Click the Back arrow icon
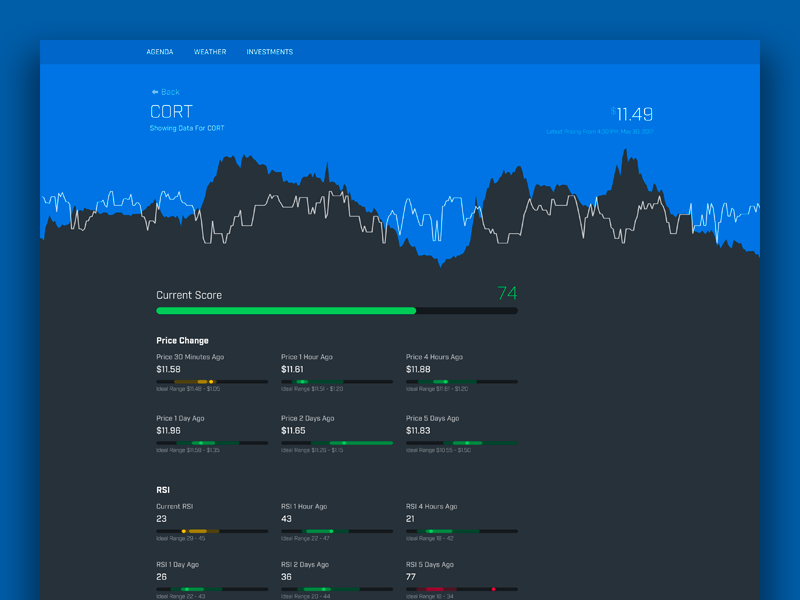 click(x=155, y=92)
